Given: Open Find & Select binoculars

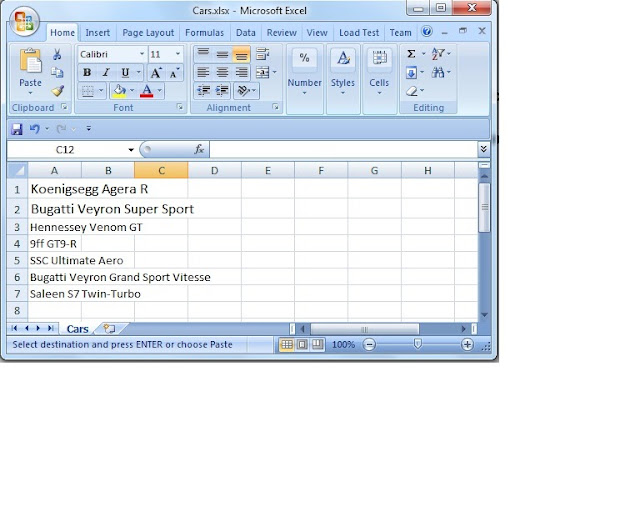Looking at the screenshot, I should pos(438,73).
